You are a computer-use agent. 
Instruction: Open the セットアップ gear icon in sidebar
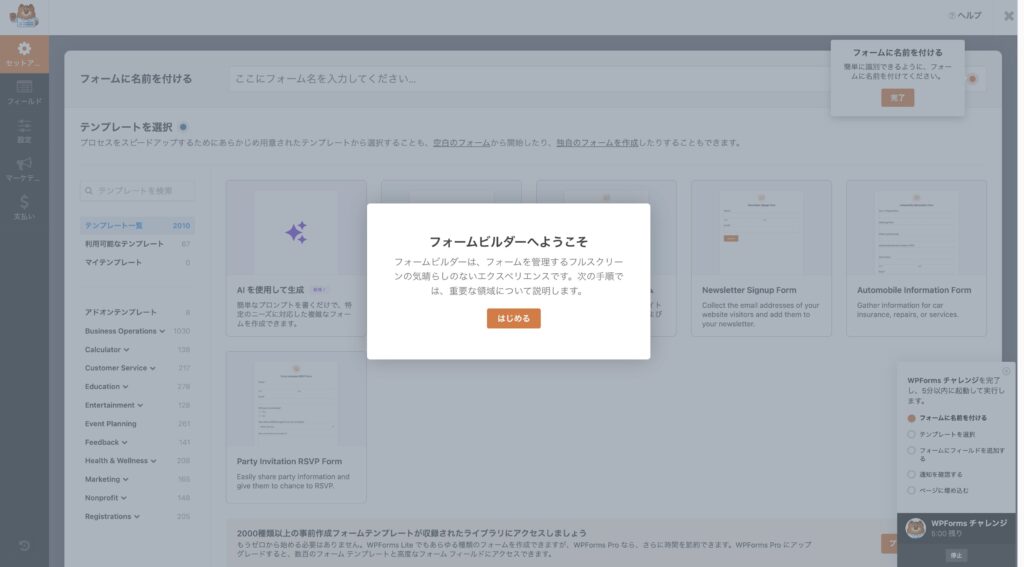tap(24, 49)
